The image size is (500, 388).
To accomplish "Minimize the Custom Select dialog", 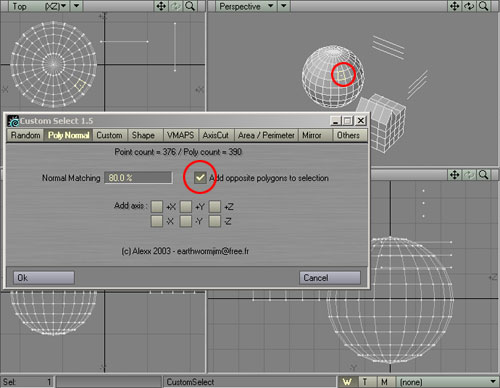I will [x=335, y=121].
